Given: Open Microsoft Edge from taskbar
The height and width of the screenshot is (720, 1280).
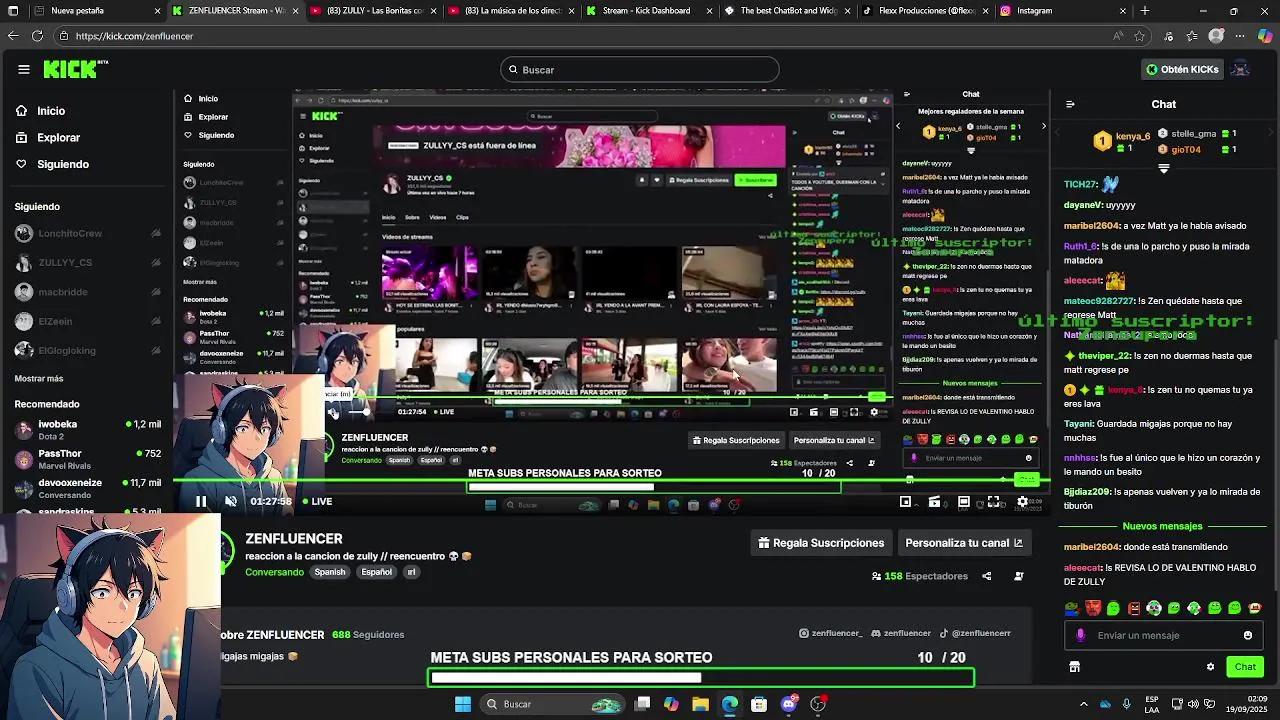Looking at the screenshot, I should (x=730, y=704).
